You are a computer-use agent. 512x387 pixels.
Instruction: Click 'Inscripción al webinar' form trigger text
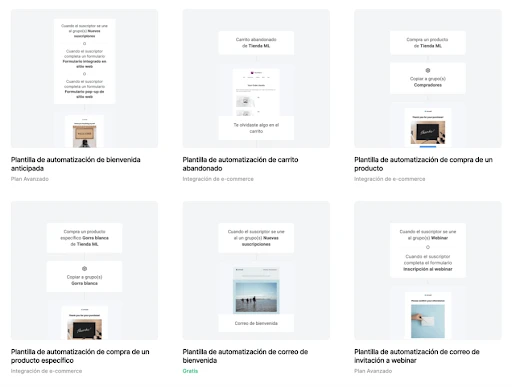pyautogui.click(x=428, y=269)
